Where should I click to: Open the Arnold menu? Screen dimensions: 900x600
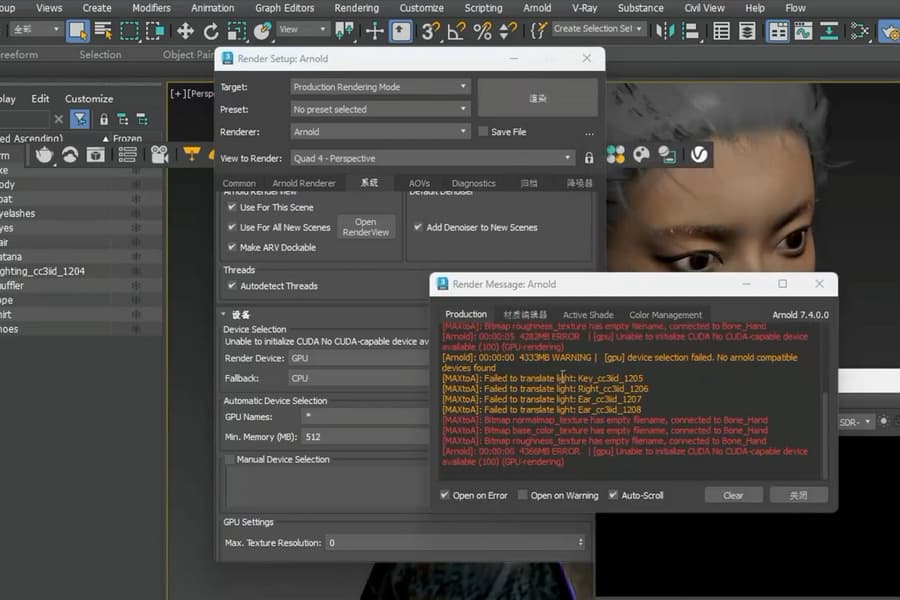(x=537, y=8)
